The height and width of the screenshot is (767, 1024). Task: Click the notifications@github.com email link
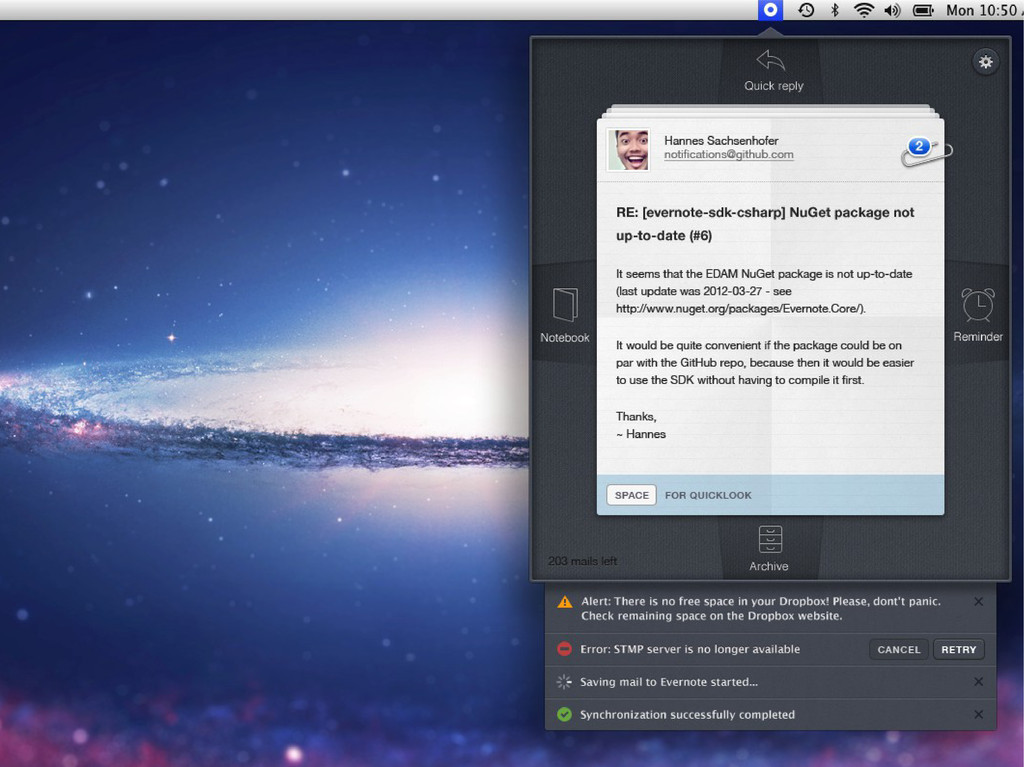coord(729,155)
